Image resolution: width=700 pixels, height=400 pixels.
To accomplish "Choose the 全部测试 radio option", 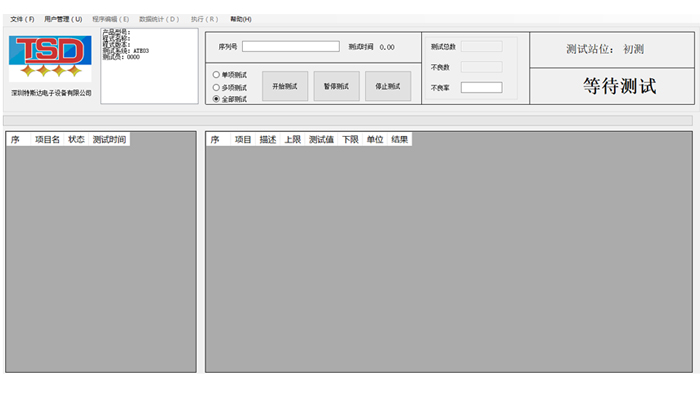I will [217, 99].
